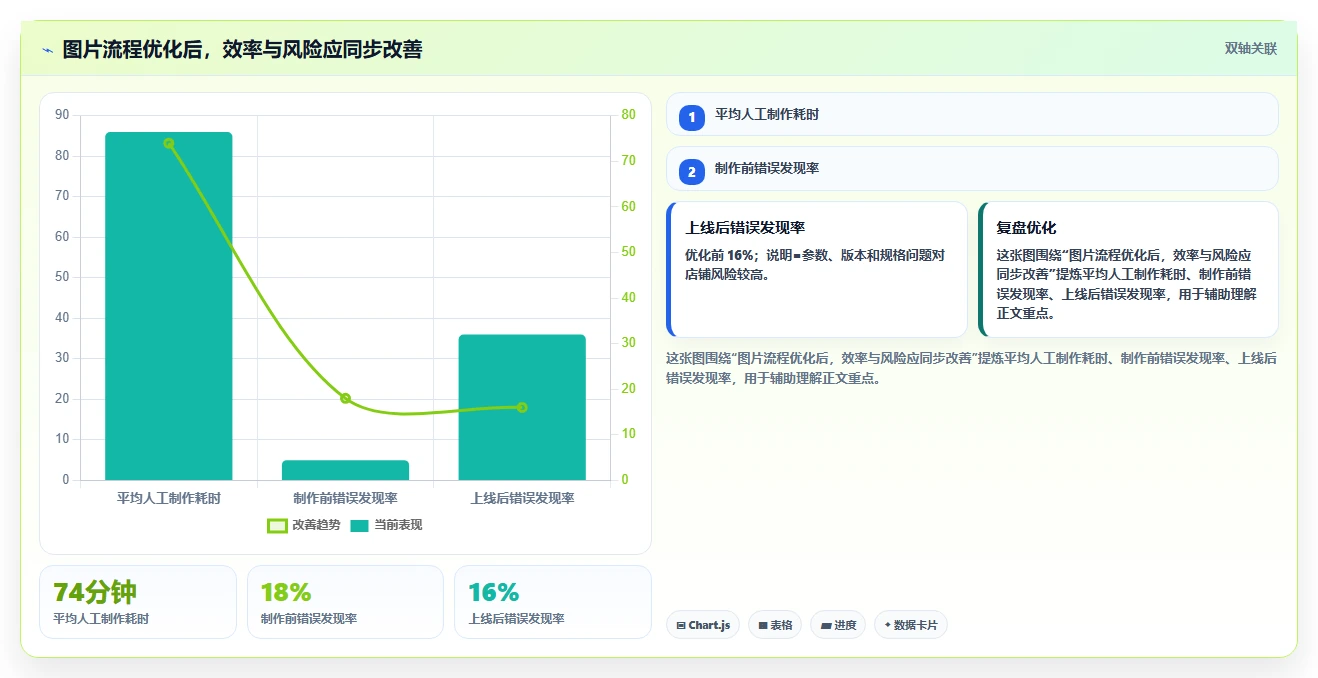Click the 上线后错误发现率 bar
Viewport: 1318px width, 678px height.
tap(522, 407)
